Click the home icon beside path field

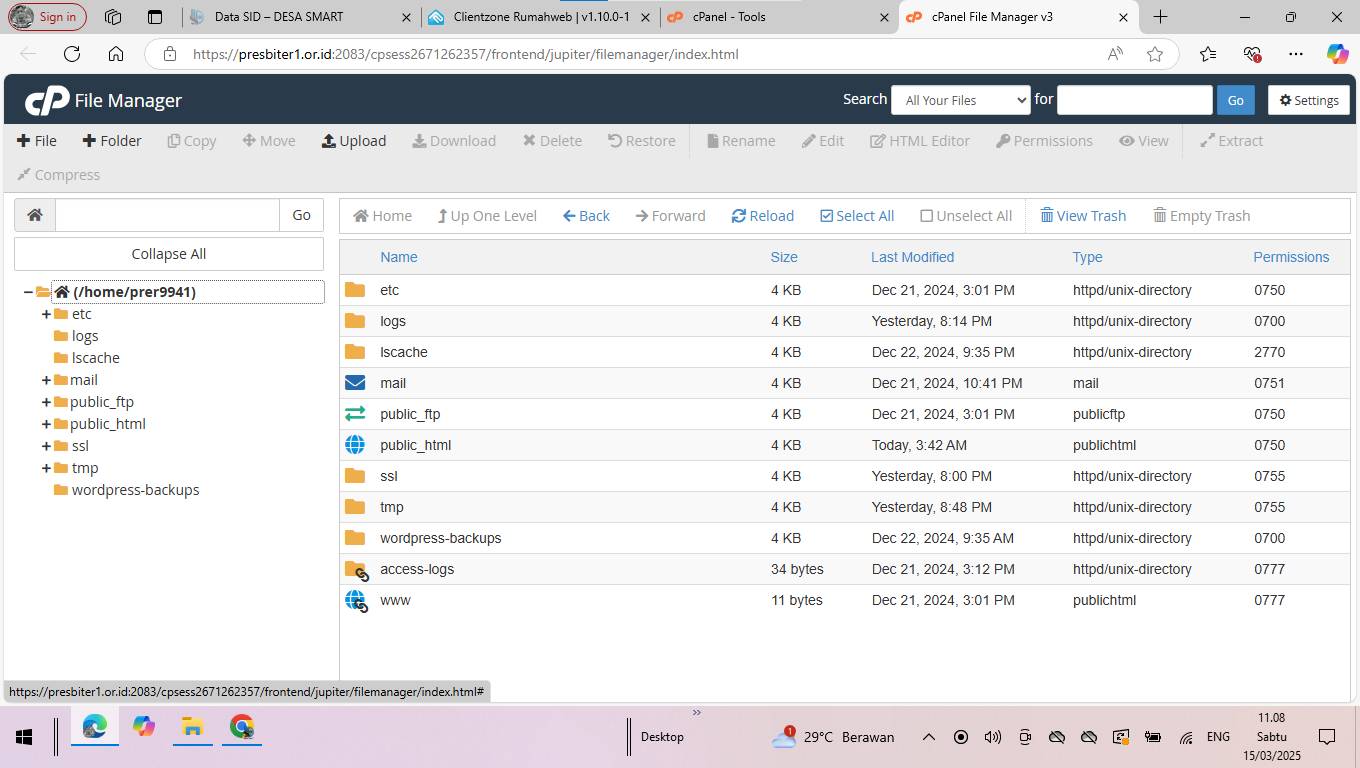[35, 215]
